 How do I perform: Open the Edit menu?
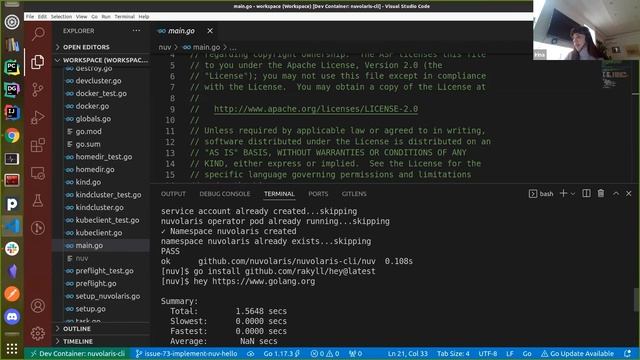tap(42, 16)
